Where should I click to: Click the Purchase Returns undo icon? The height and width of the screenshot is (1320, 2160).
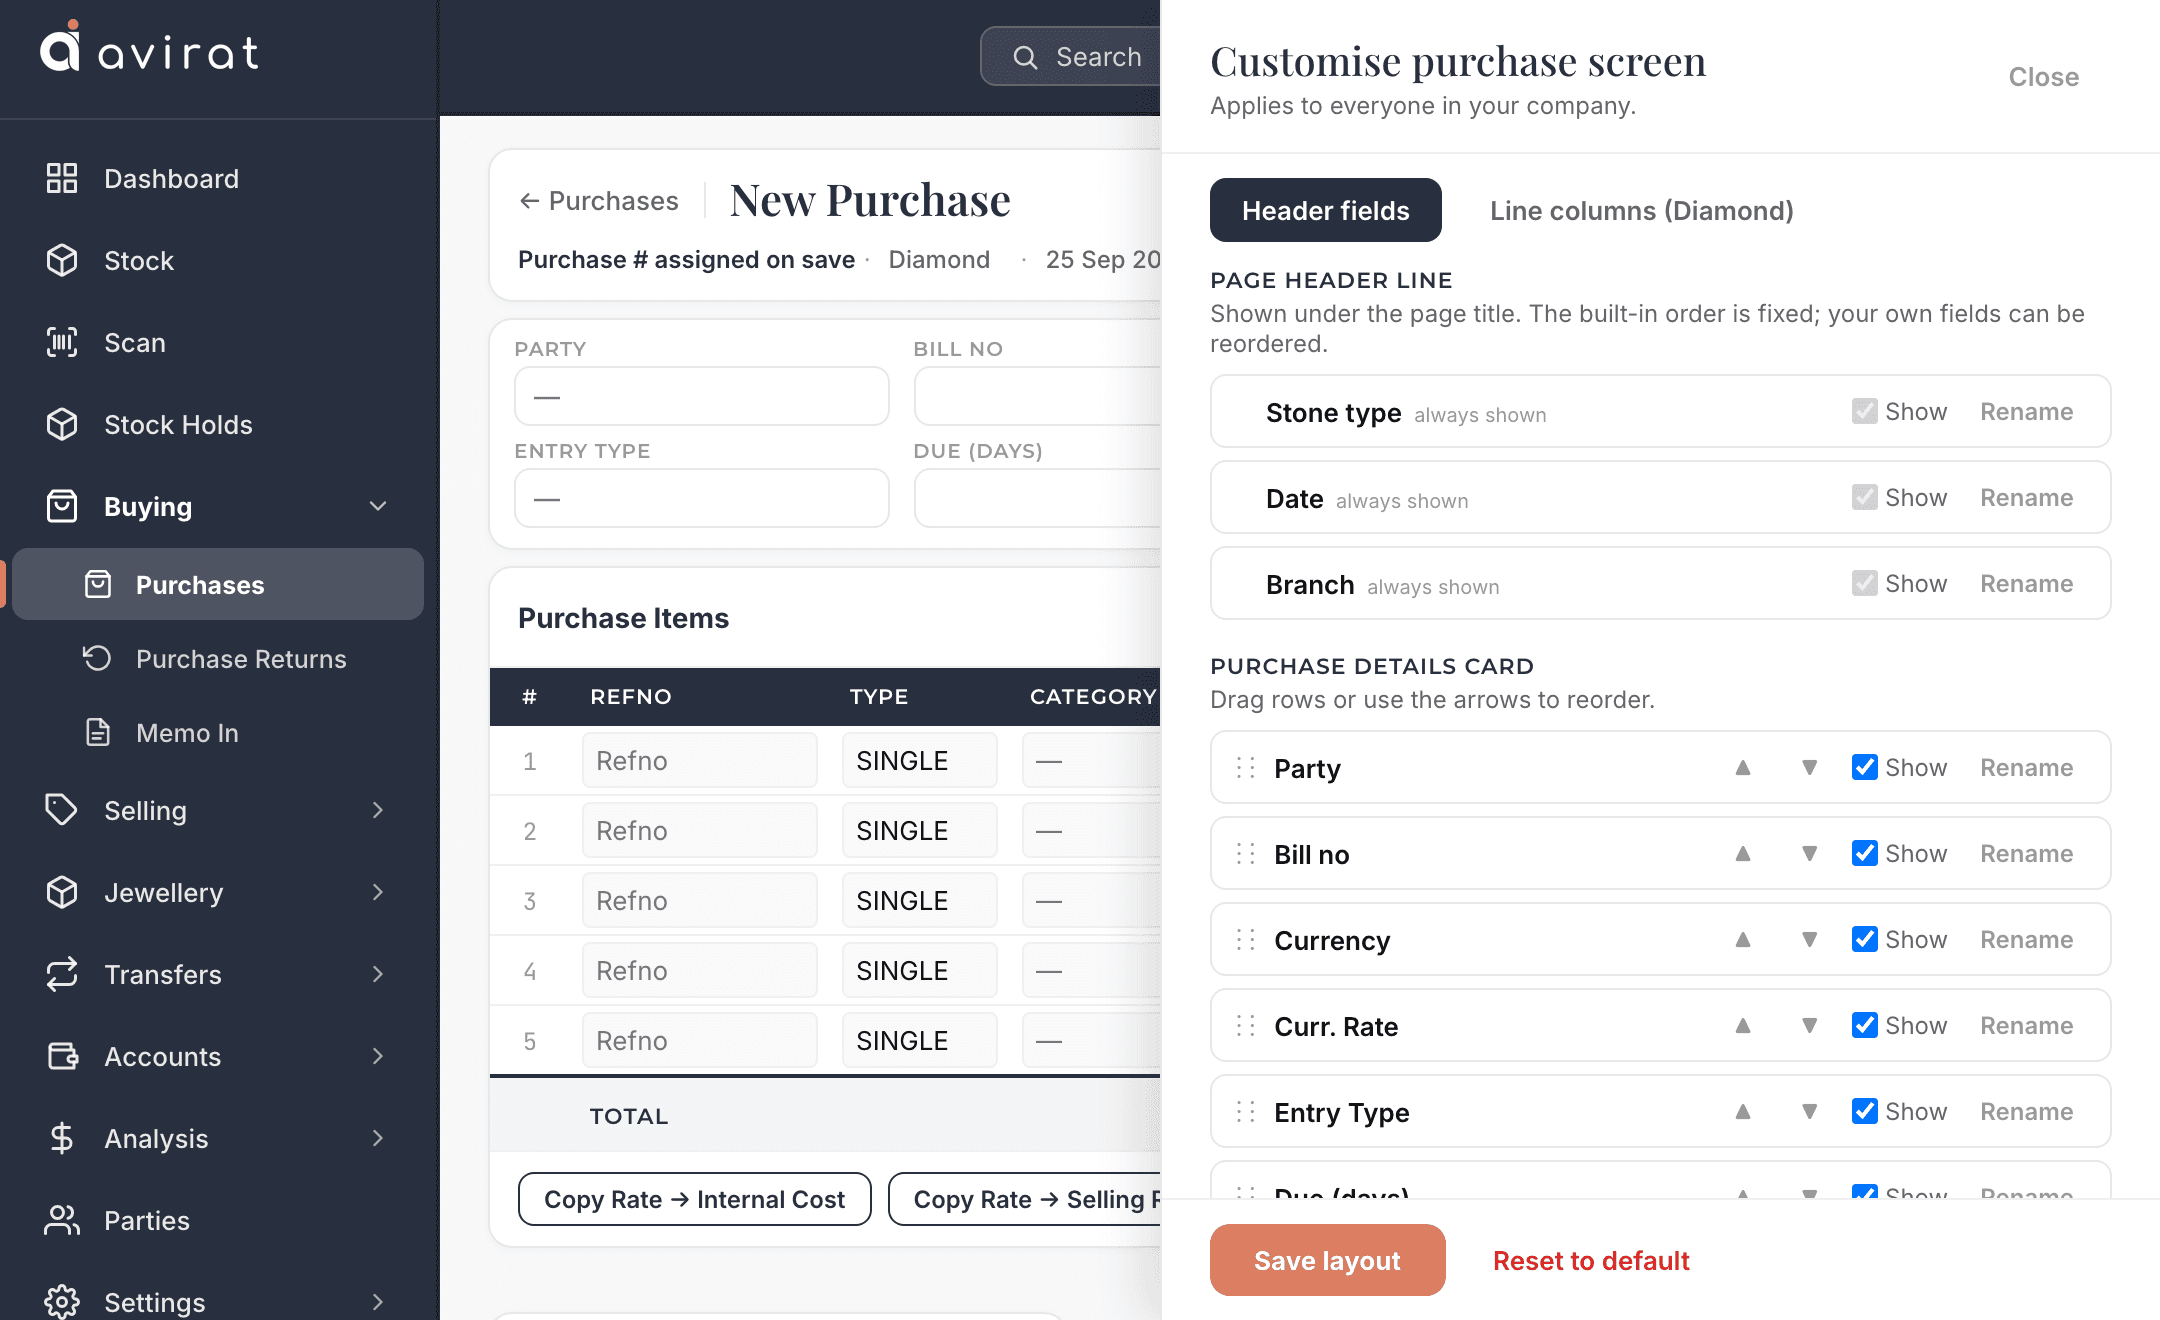(97, 659)
